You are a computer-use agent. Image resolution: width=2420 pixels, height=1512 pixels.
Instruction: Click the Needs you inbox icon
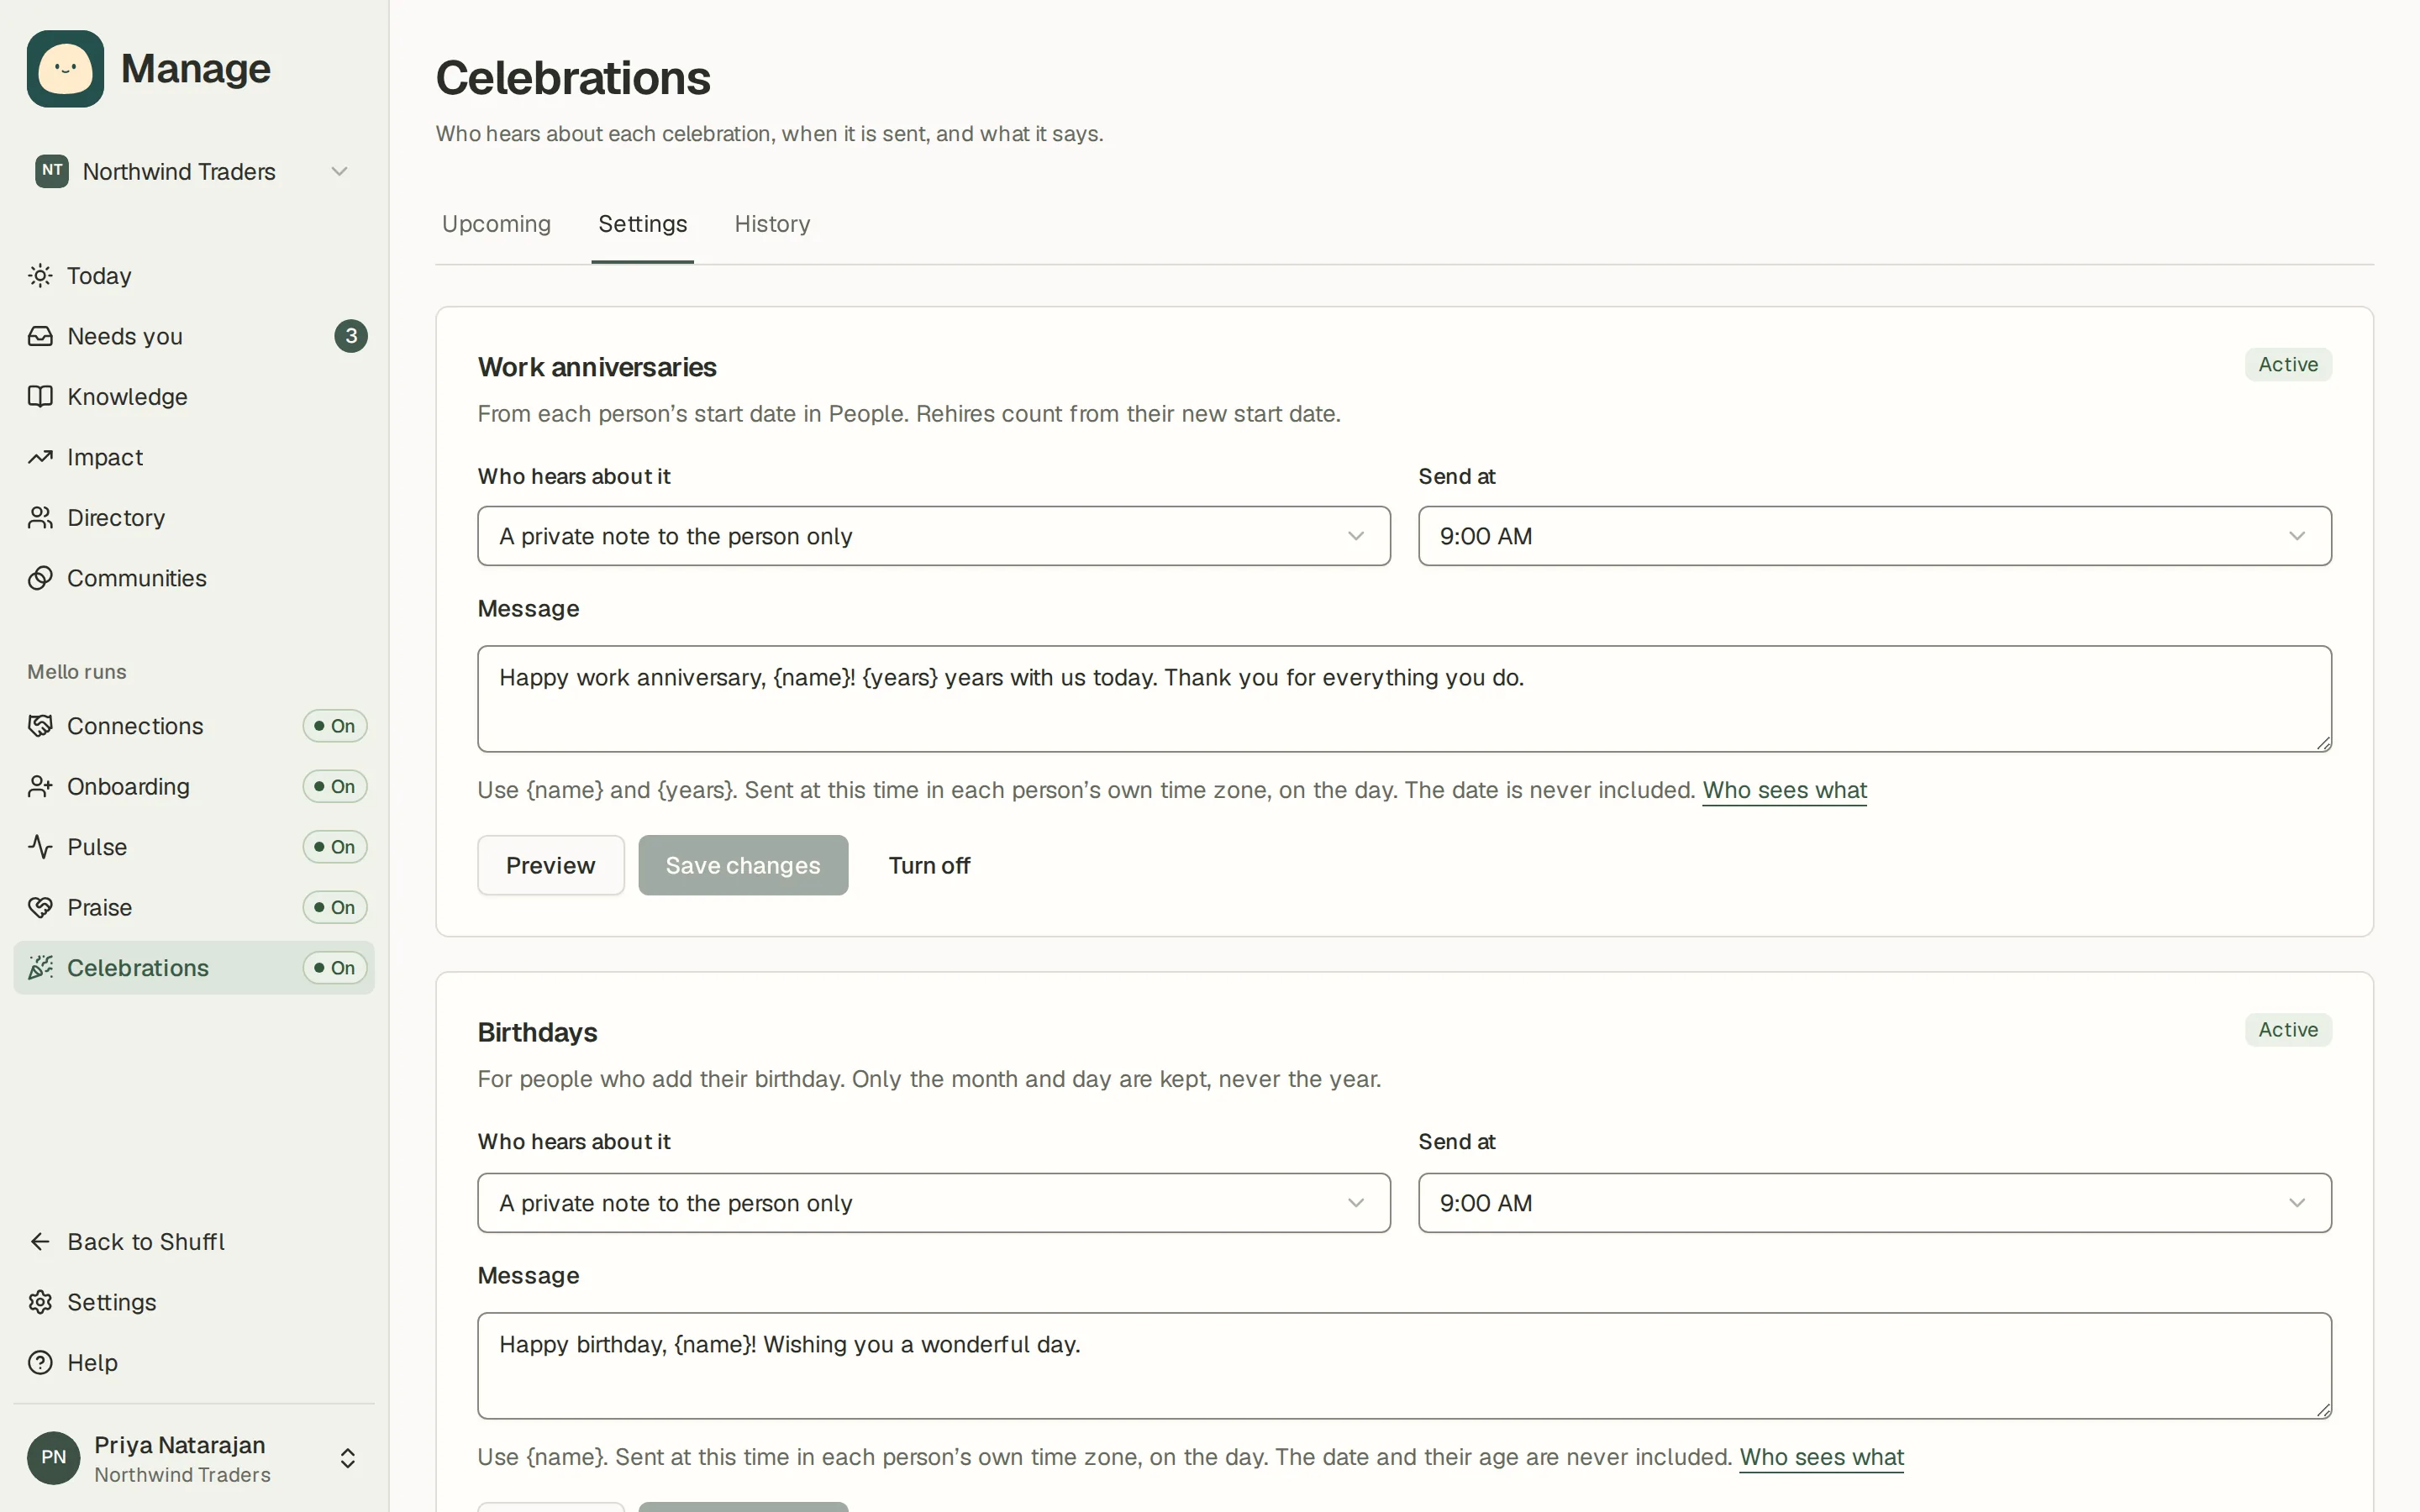pos(40,336)
